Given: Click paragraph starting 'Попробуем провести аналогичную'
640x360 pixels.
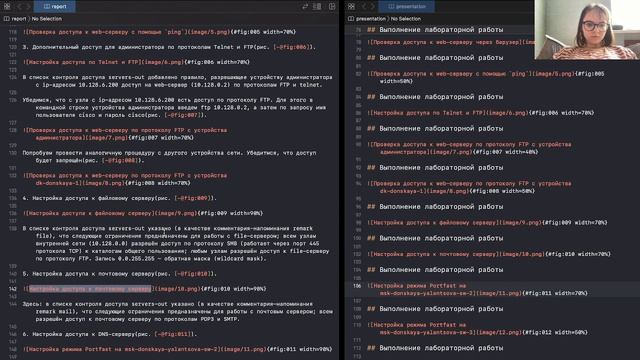Looking at the screenshot, I should (169, 157).
